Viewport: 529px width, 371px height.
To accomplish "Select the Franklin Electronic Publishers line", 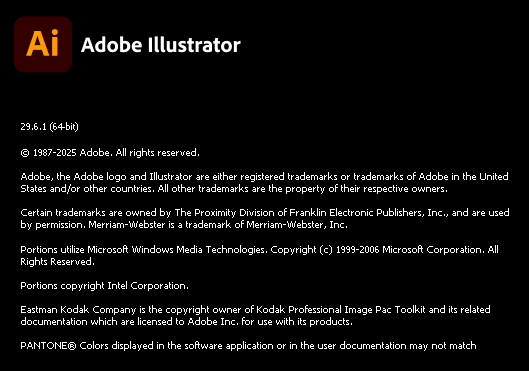I will pyautogui.click(x=265, y=212).
